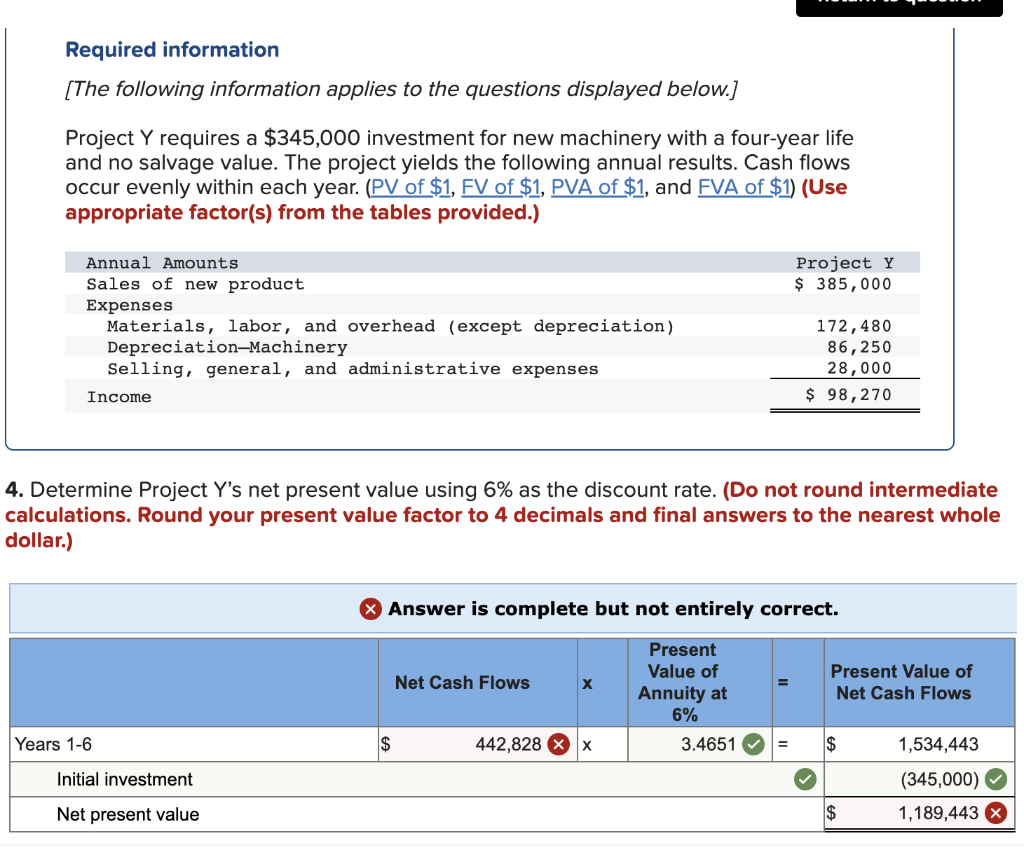
Task: Click the 'Initial investment' row label
Action: (125, 779)
